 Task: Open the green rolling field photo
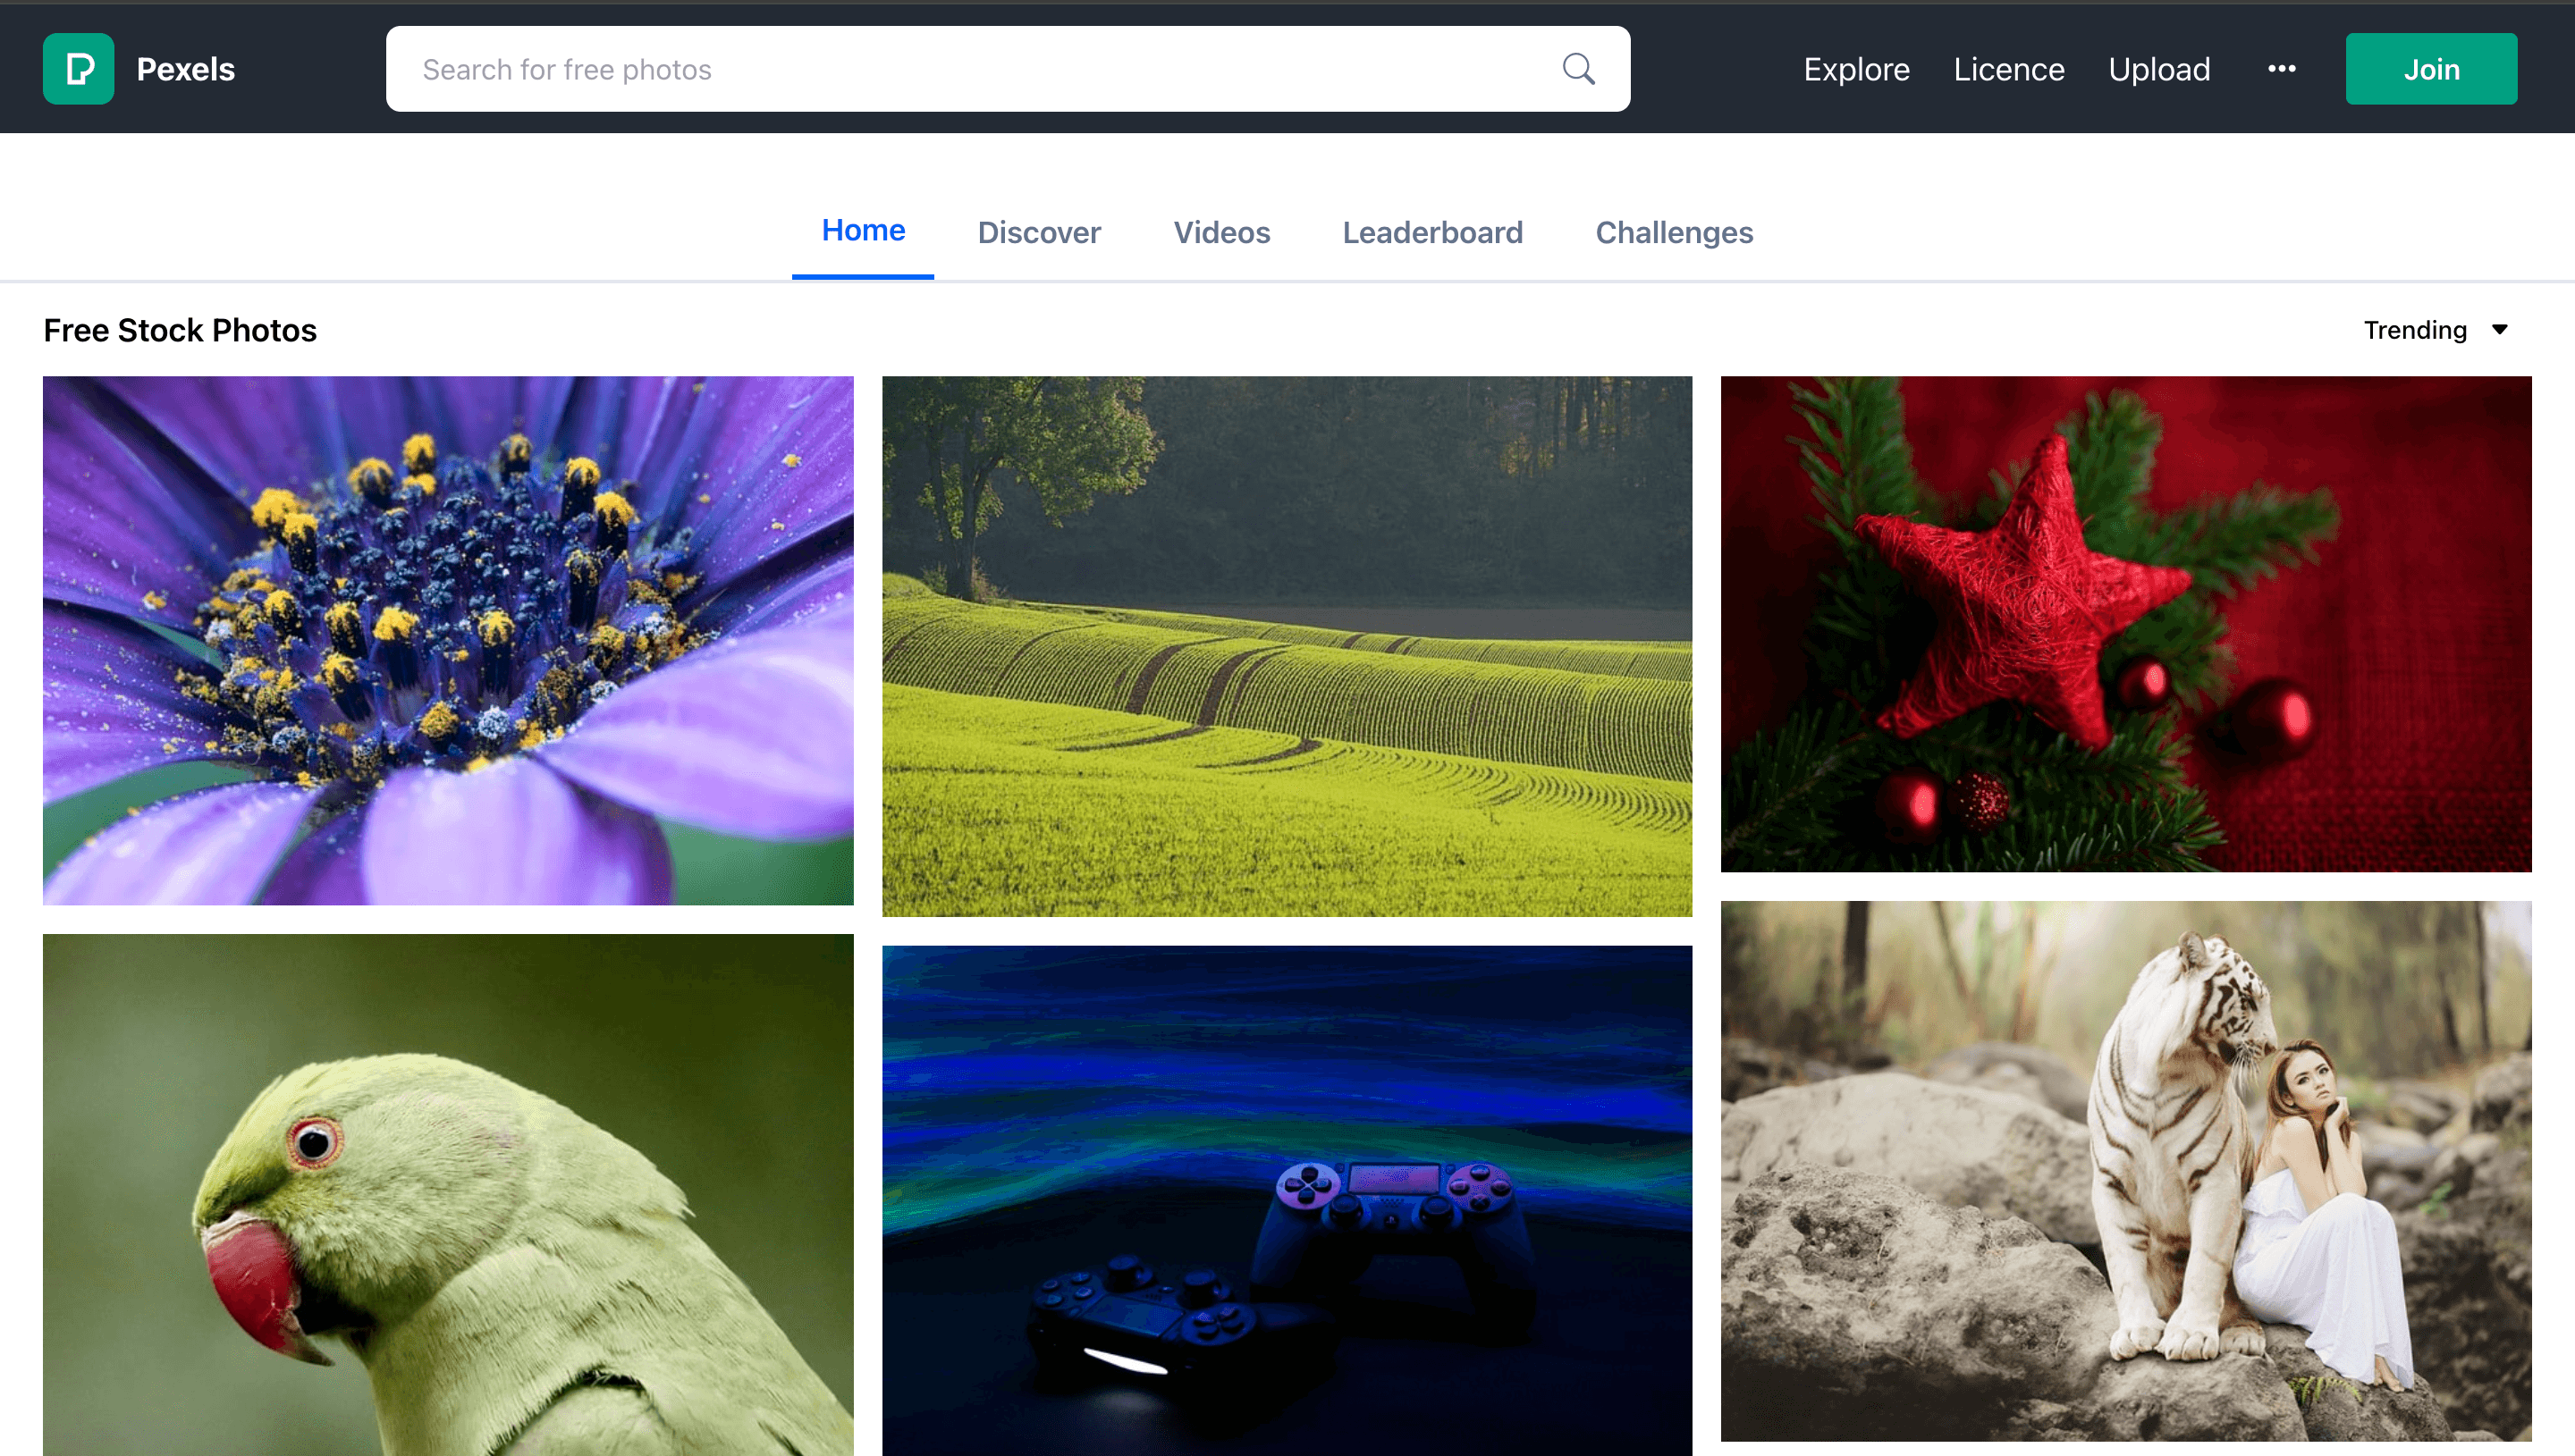click(x=1286, y=646)
